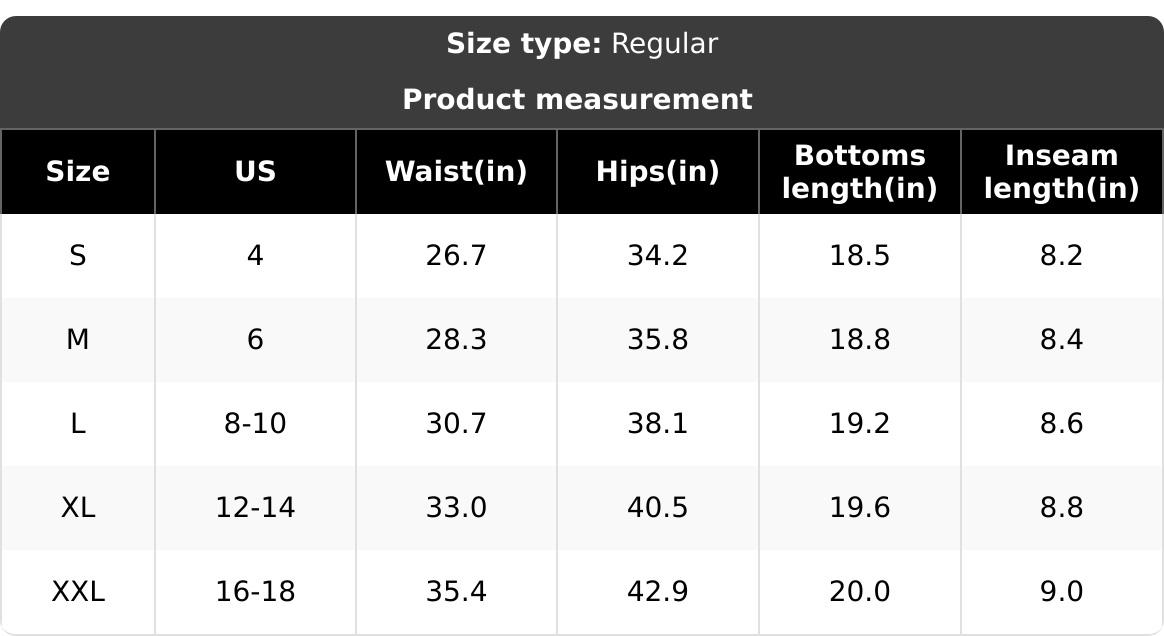Image resolution: width=1164 pixels, height=636 pixels.
Task: Select the XXL size row label
Action: point(77,592)
